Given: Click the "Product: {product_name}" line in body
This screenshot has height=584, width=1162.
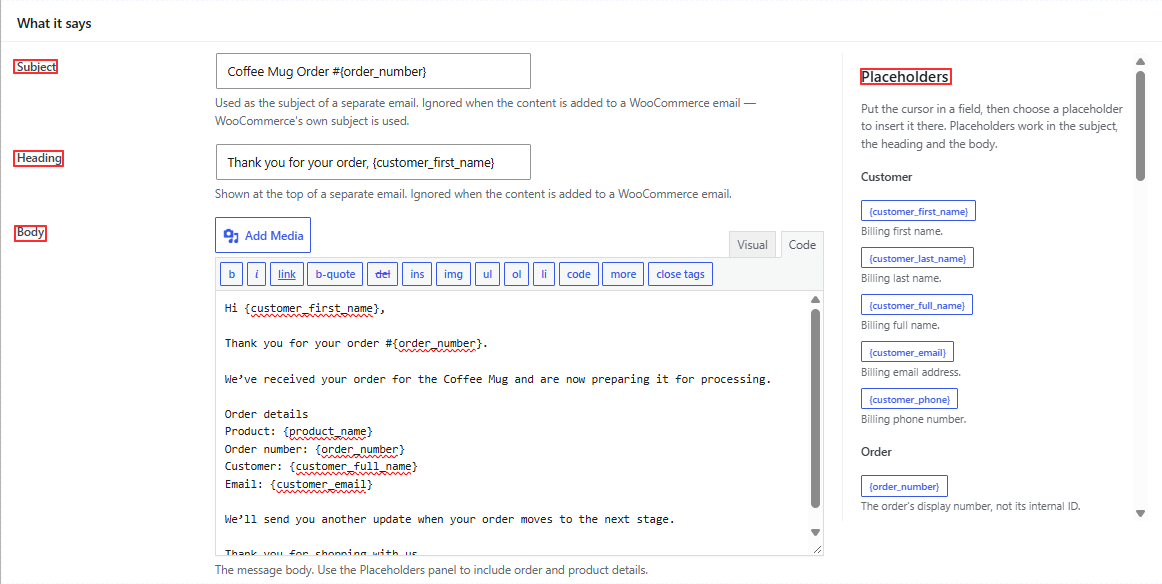Looking at the screenshot, I should point(299,431).
